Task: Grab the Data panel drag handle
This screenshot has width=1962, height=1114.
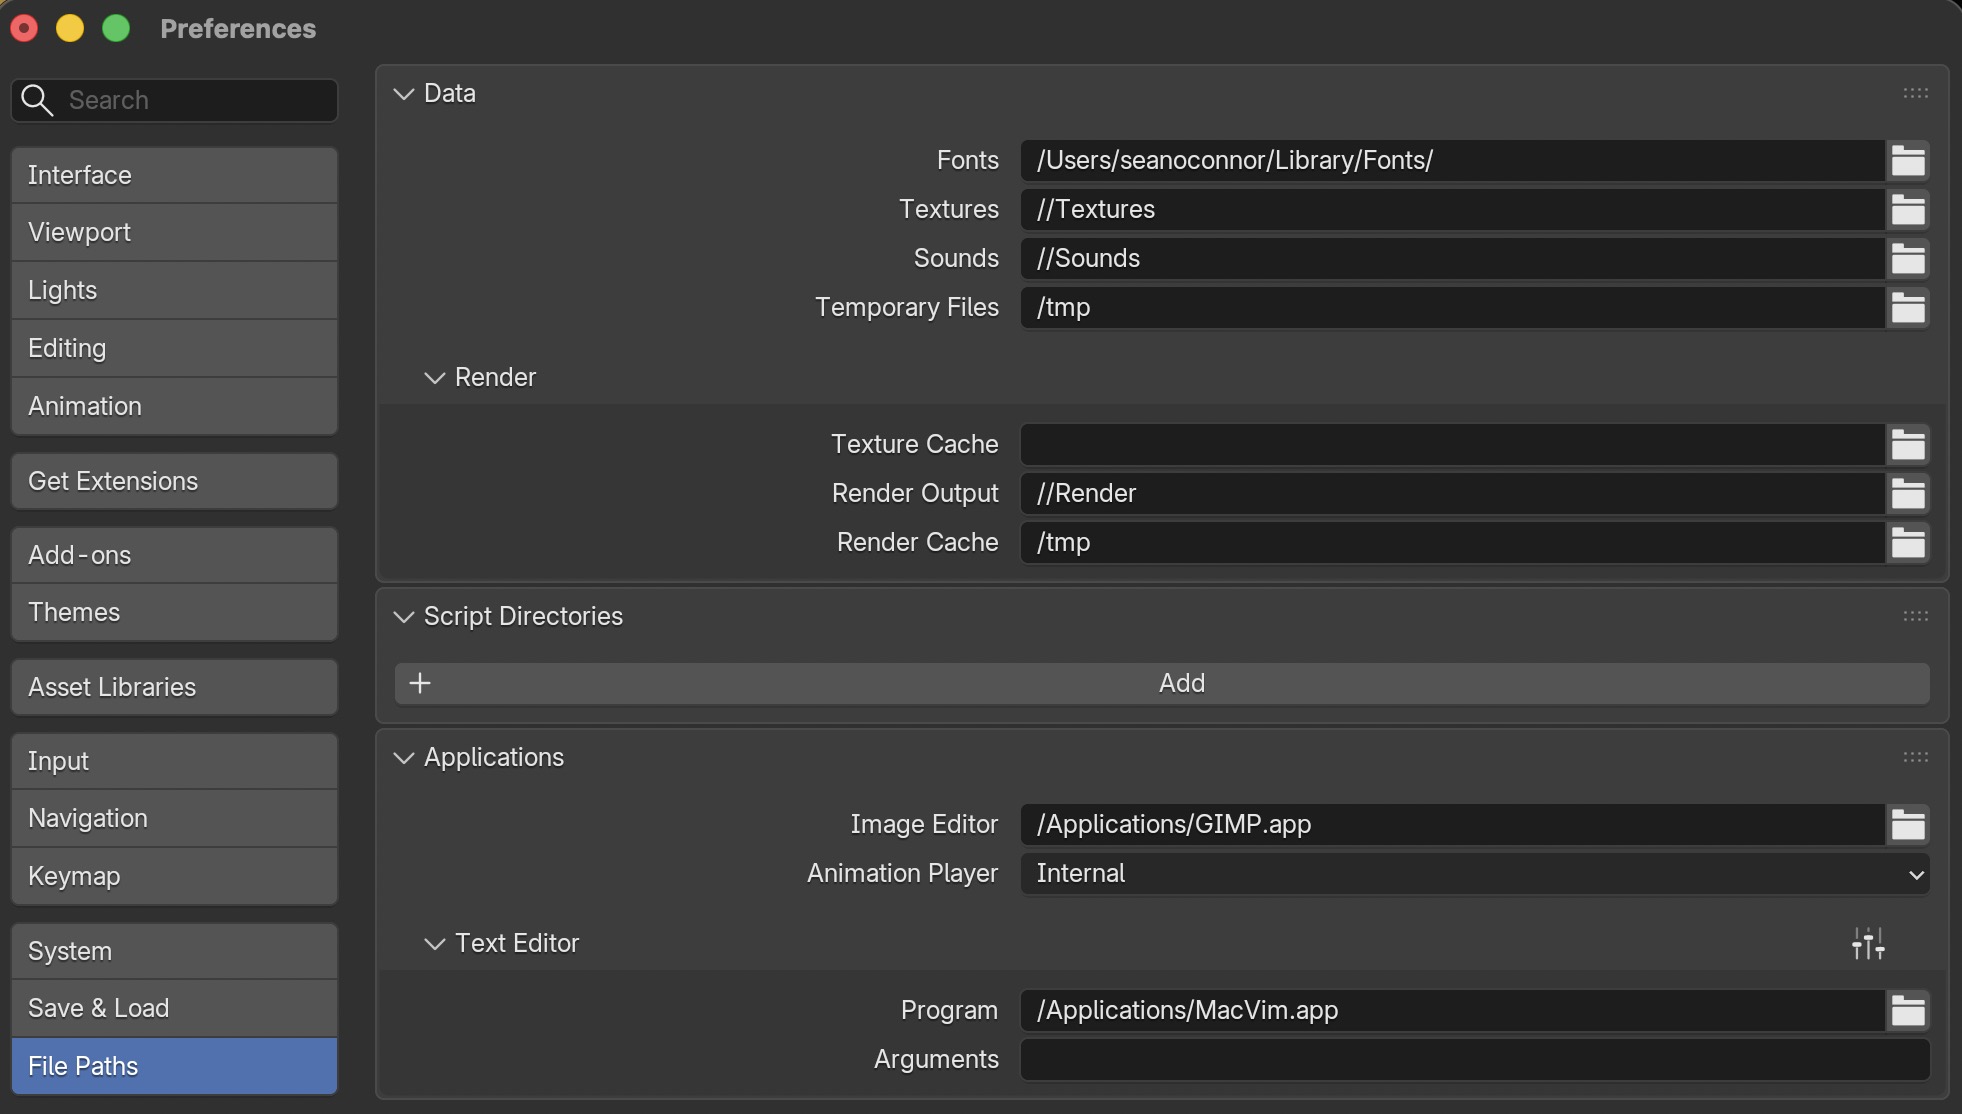Action: pos(1915,93)
